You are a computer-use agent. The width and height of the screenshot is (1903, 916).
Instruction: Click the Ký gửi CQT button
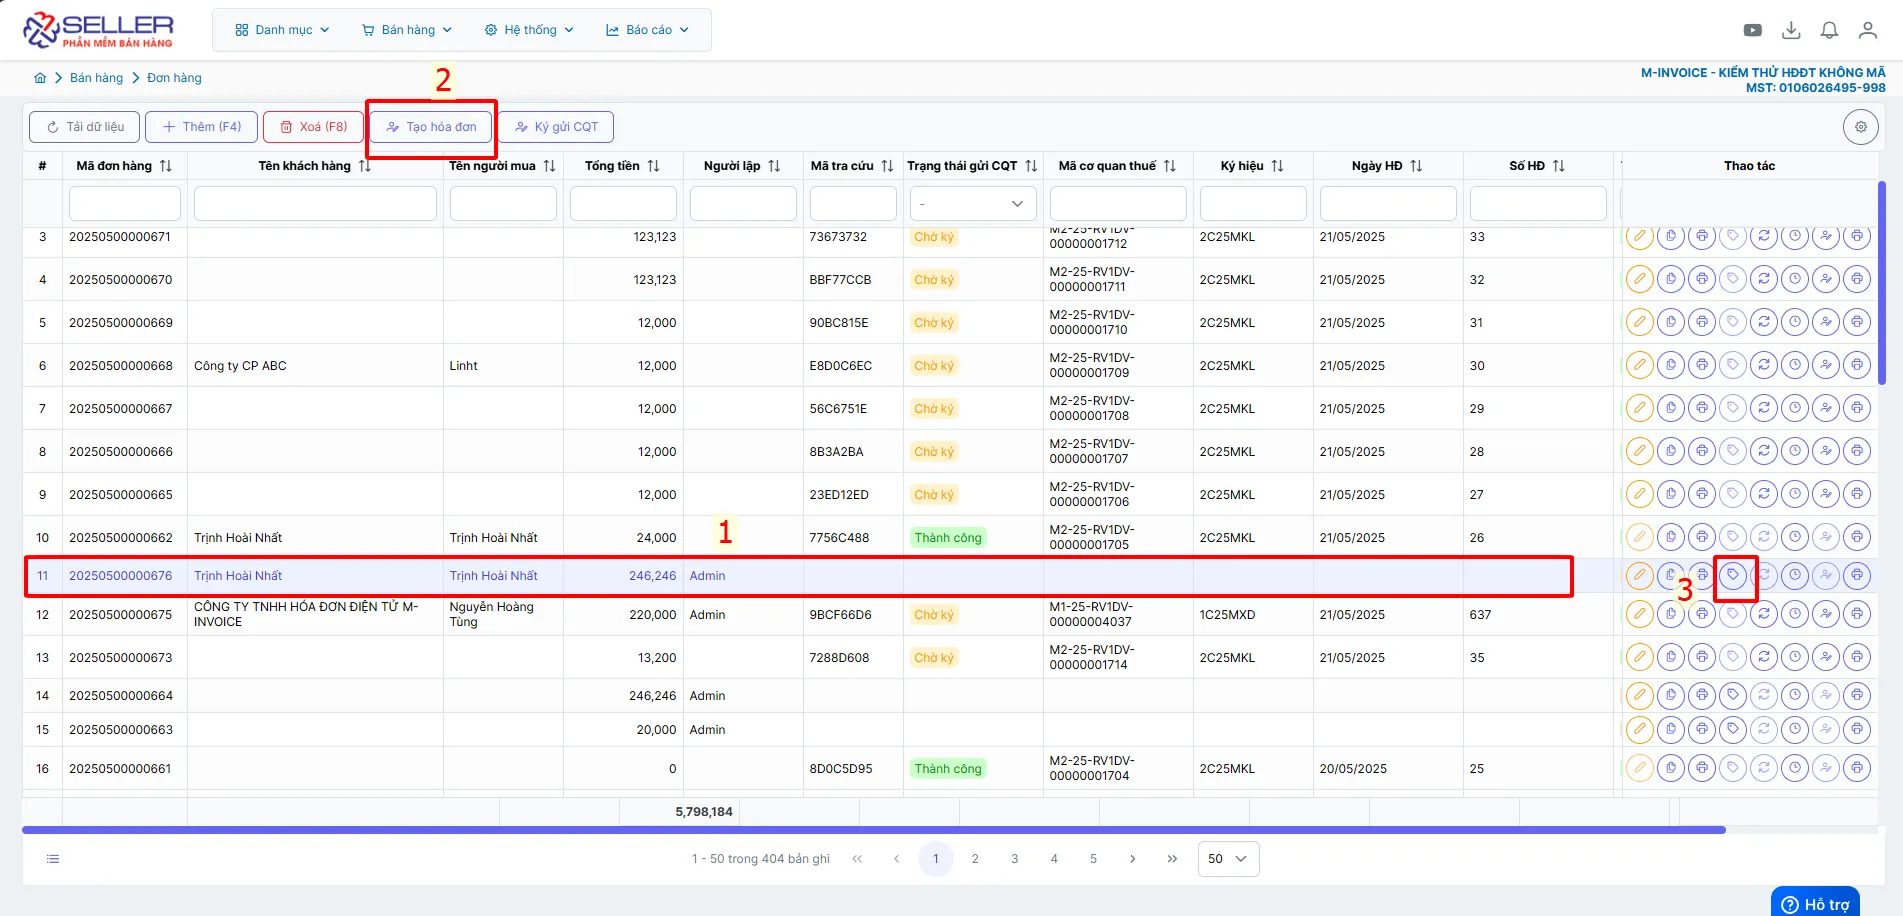click(x=556, y=127)
